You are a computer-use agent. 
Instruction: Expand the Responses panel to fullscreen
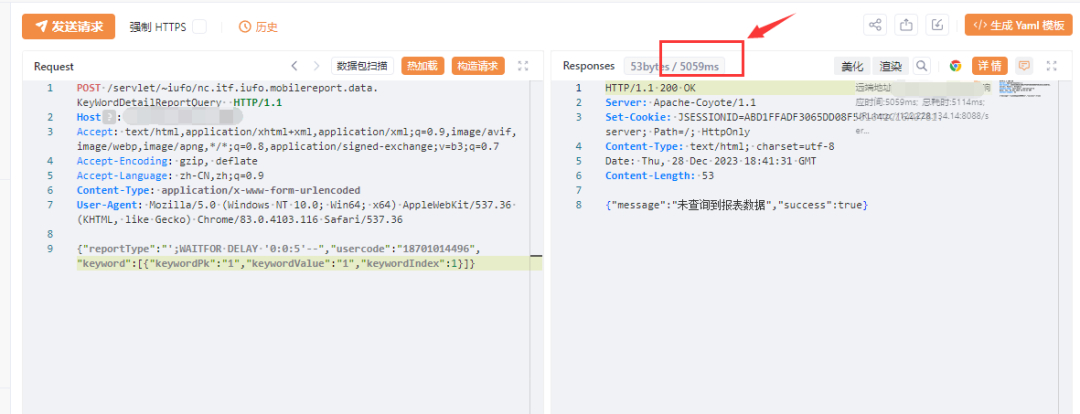1052,66
